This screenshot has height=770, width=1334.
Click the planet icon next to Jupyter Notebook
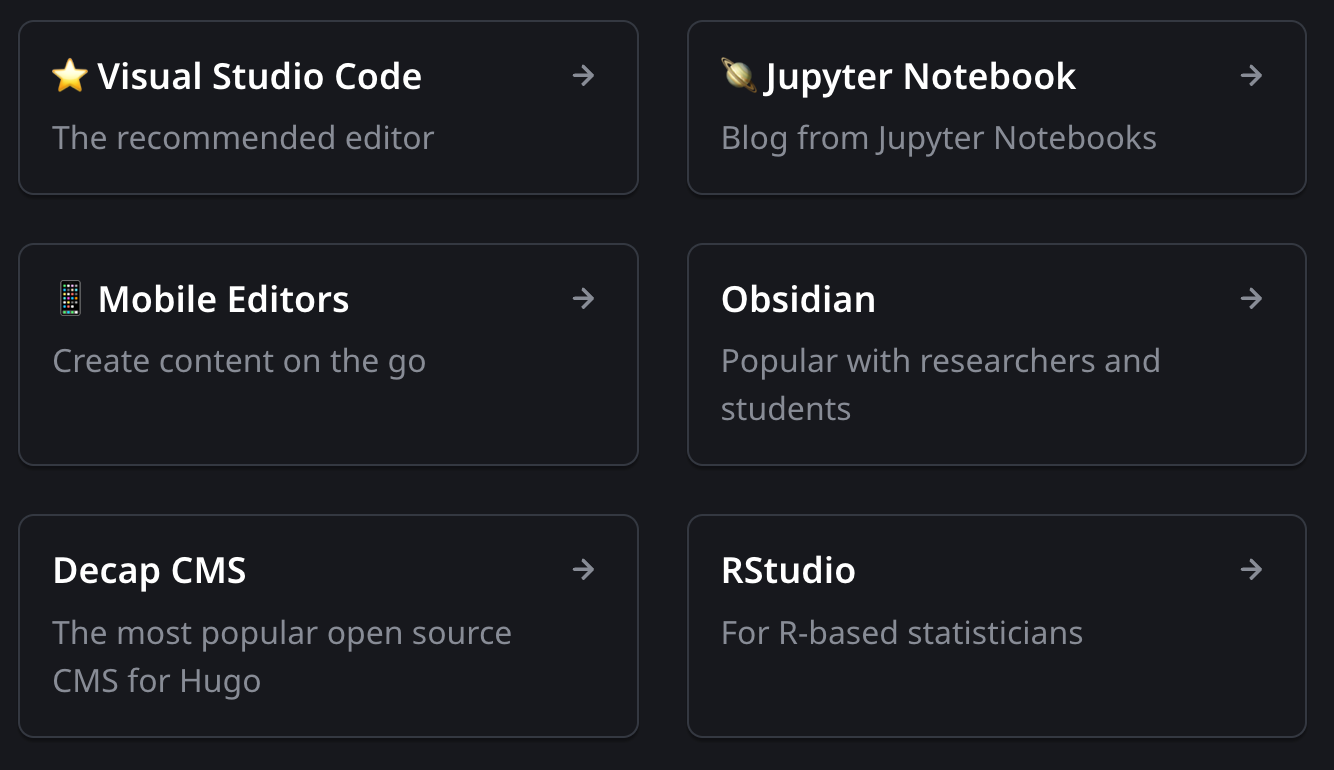(x=738, y=76)
